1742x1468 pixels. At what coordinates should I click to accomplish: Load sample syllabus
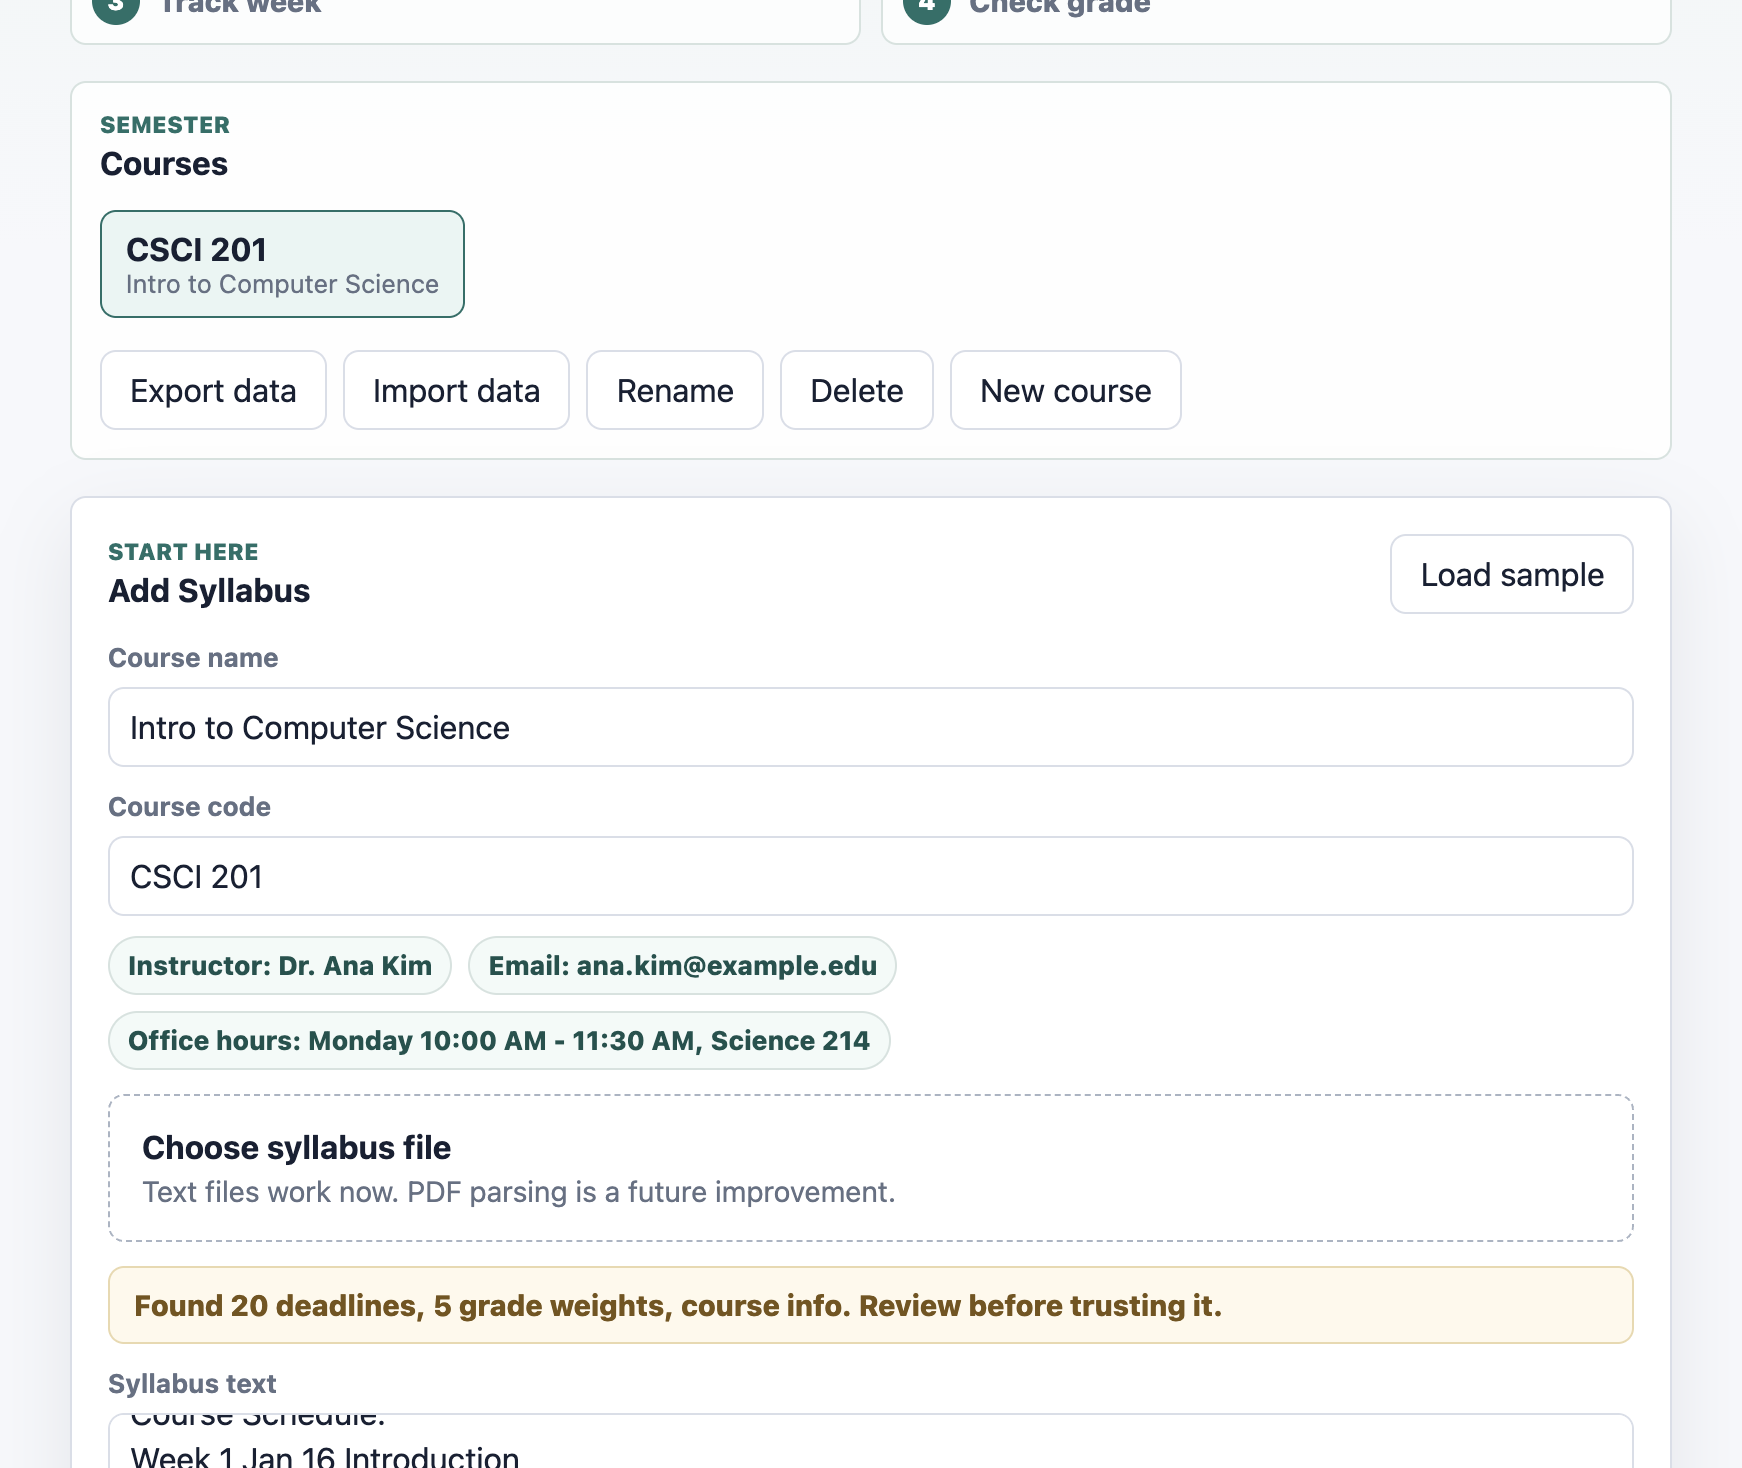point(1512,574)
